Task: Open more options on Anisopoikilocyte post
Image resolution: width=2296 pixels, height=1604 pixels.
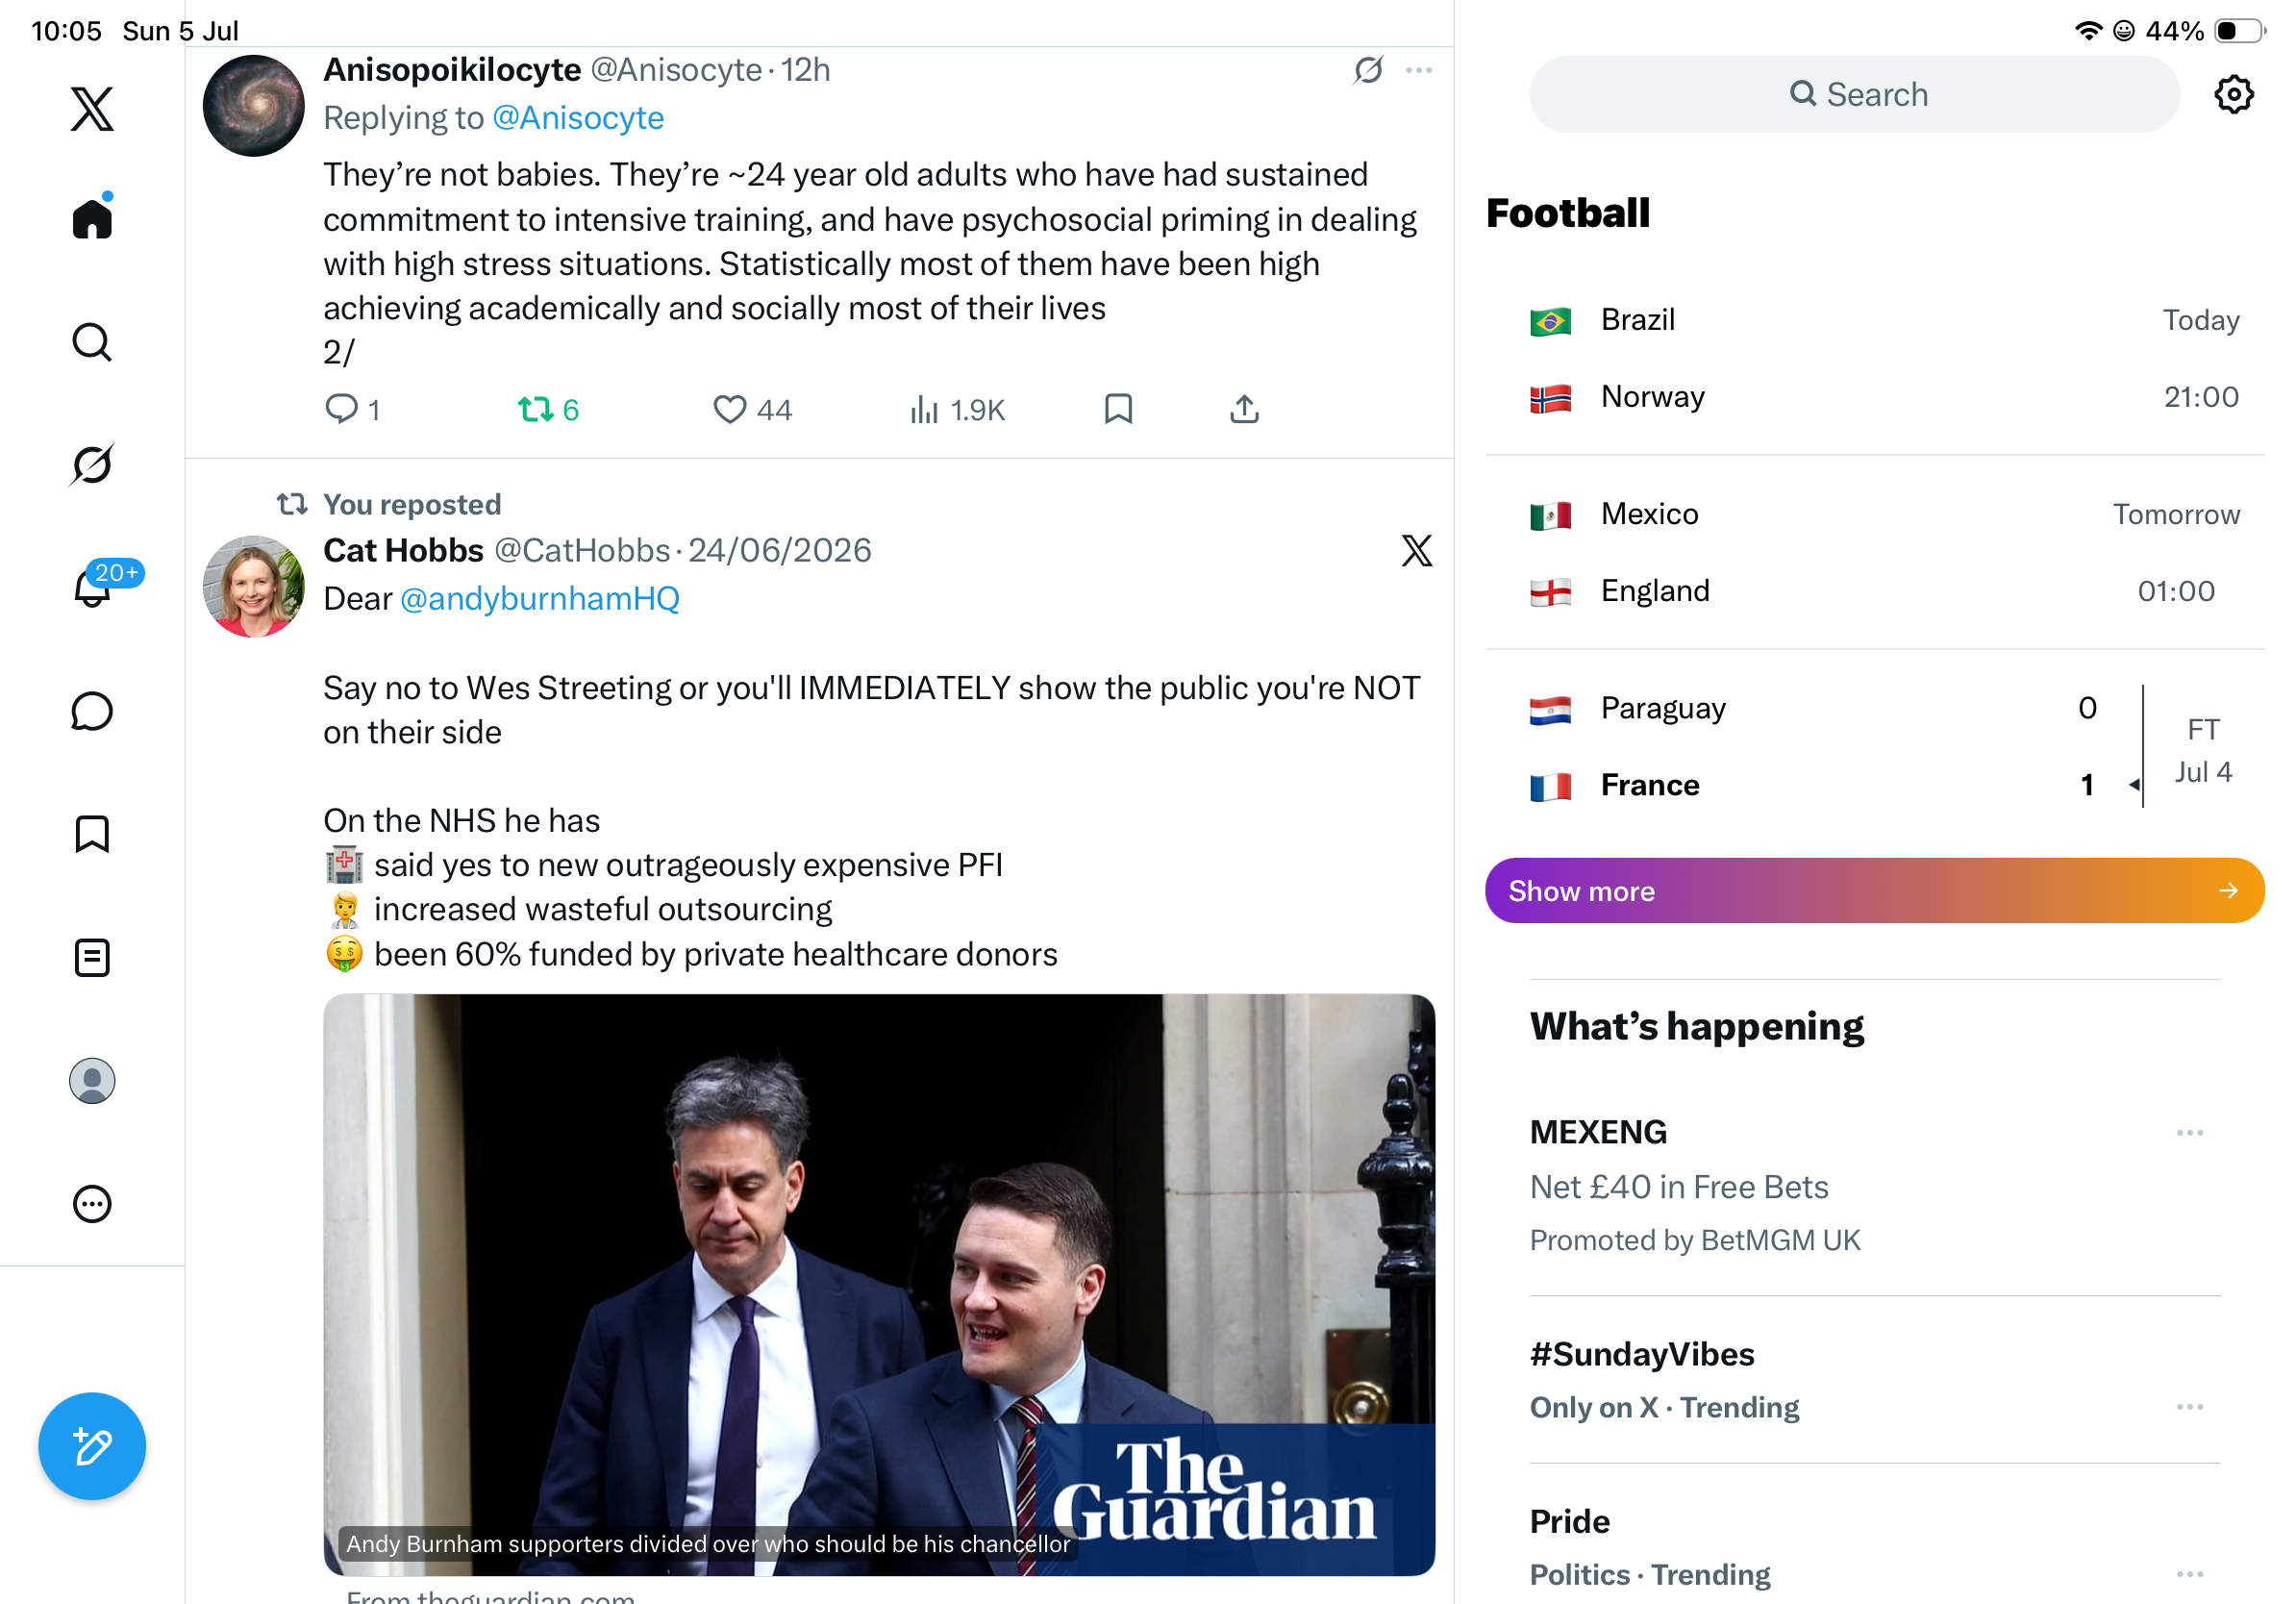Action: pos(1418,70)
